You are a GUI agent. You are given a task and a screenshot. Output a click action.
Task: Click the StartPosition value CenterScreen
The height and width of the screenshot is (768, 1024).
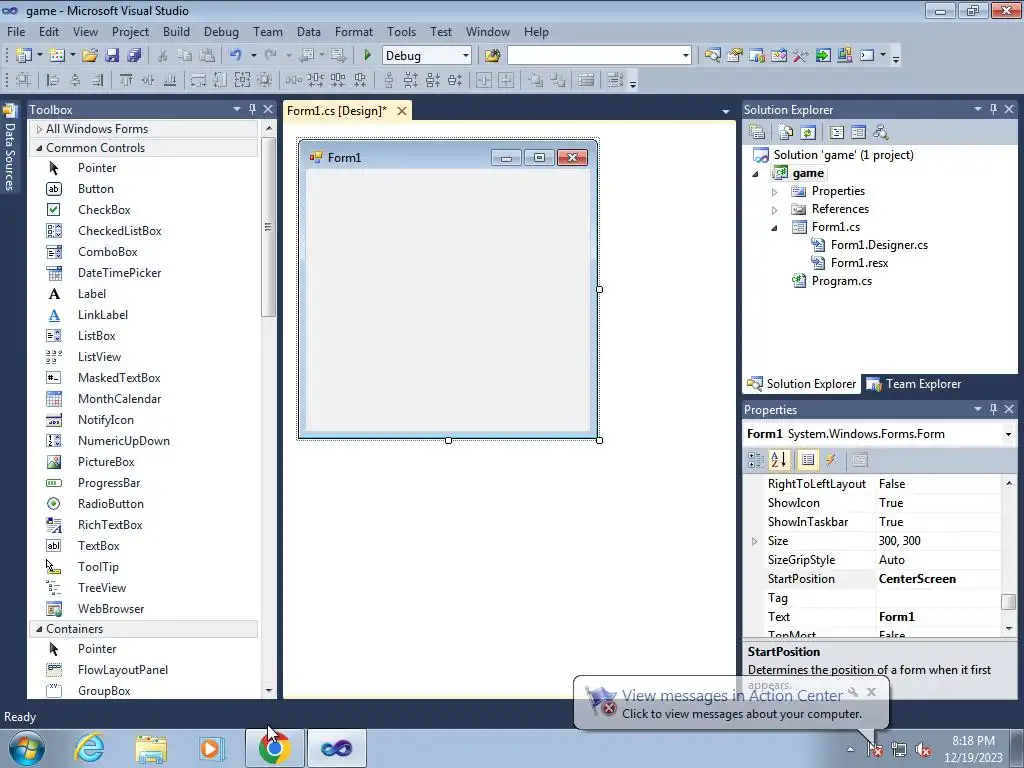917,579
